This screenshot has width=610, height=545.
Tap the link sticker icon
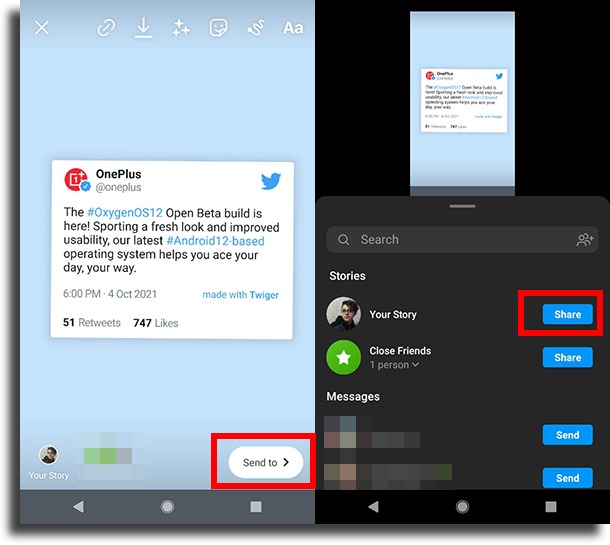pos(106,28)
